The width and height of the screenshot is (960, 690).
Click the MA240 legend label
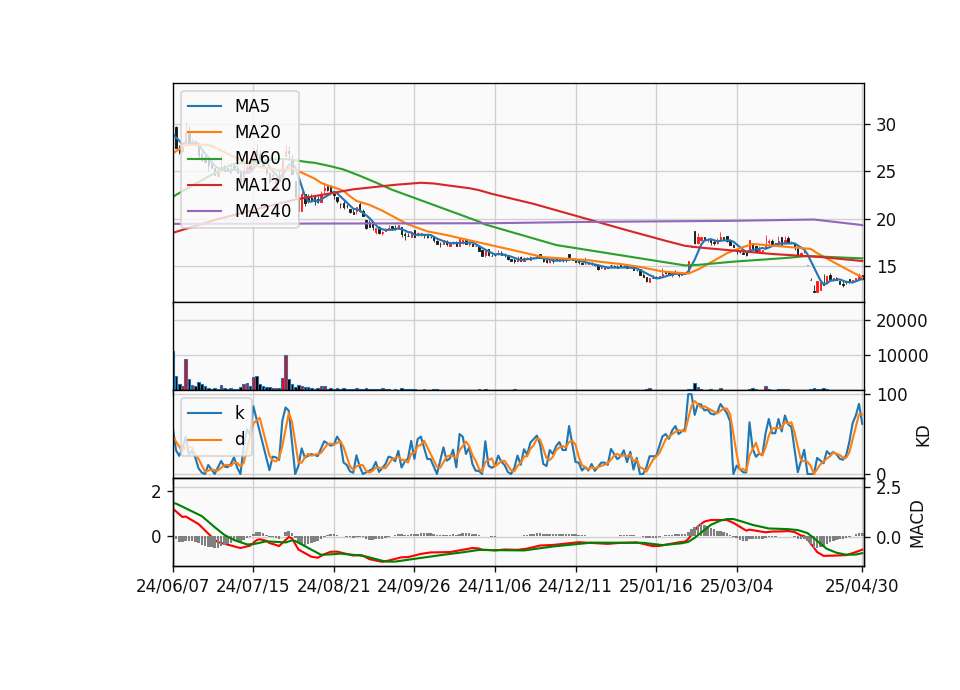[263, 211]
